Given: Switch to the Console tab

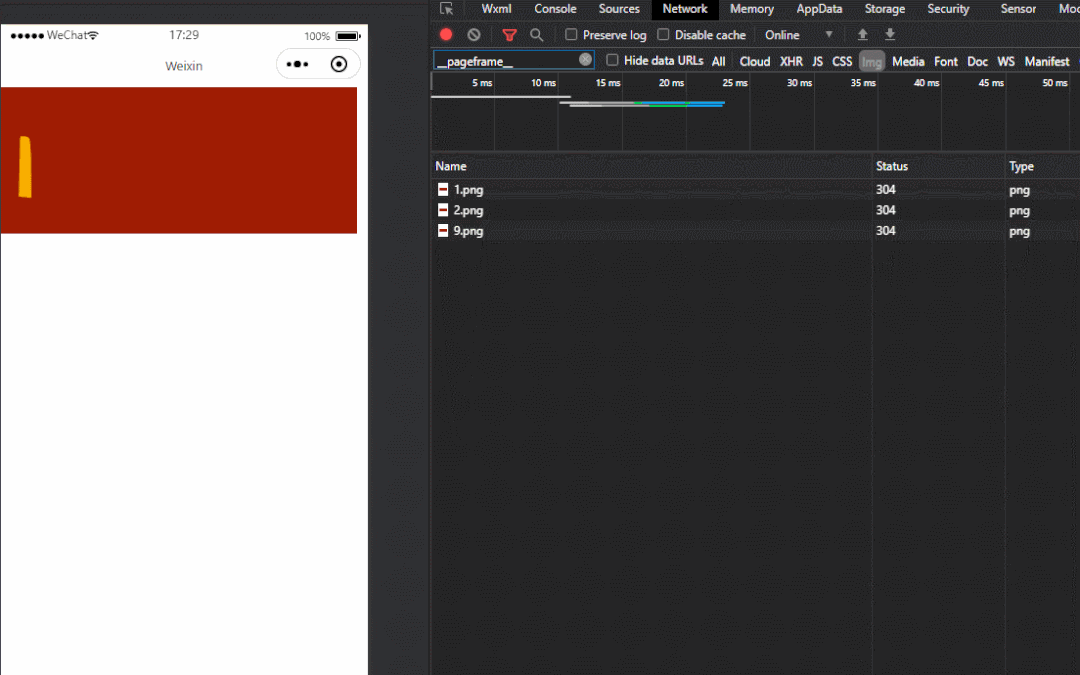Looking at the screenshot, I should pyautogui.click(x=555, y=9).
